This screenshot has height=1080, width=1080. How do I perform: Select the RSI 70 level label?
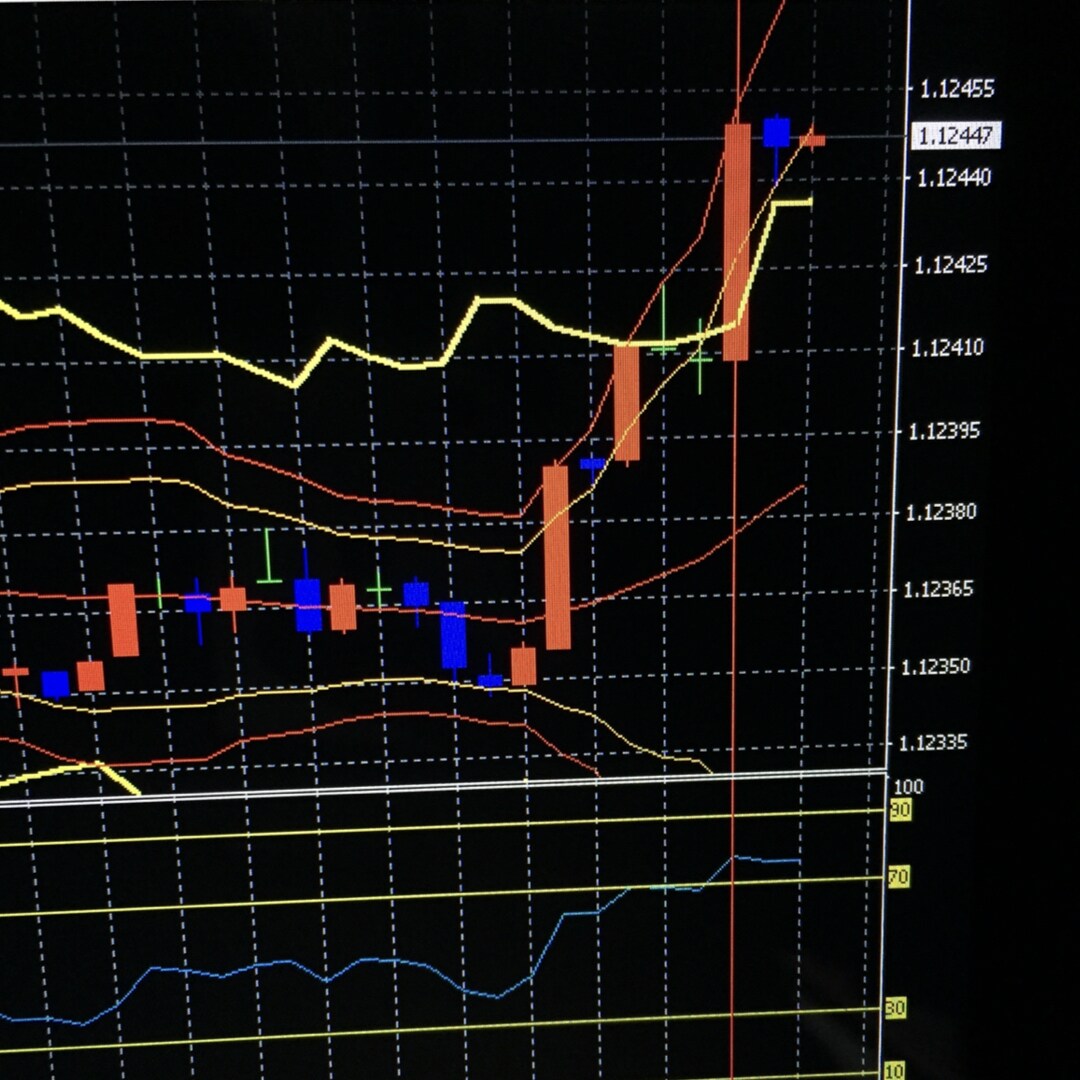[898, 877]
